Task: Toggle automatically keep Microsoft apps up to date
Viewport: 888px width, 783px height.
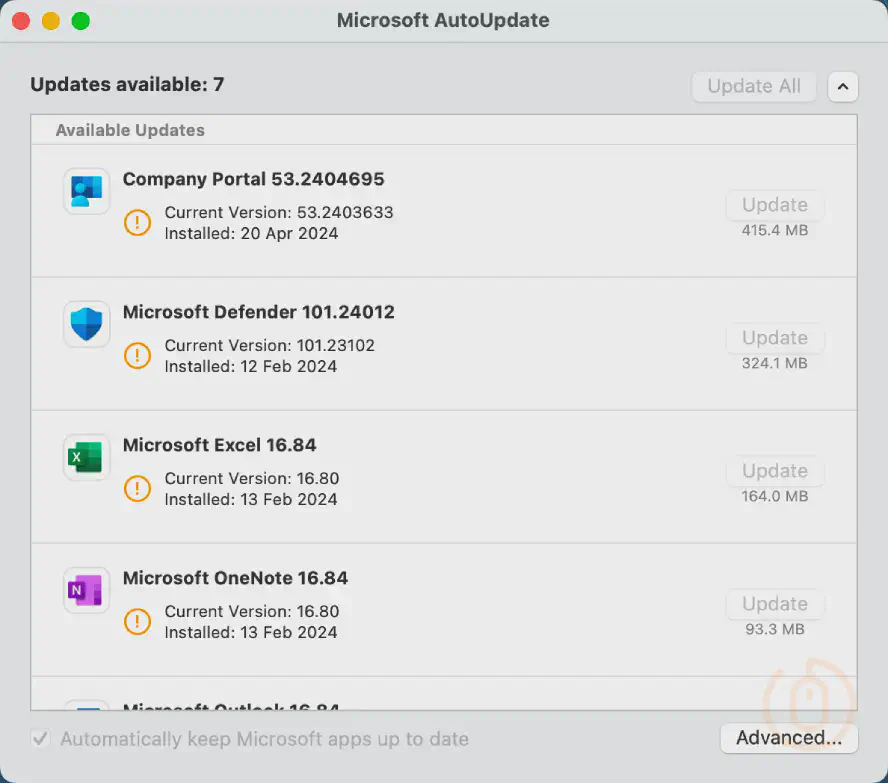Action: tap(40, 739)
